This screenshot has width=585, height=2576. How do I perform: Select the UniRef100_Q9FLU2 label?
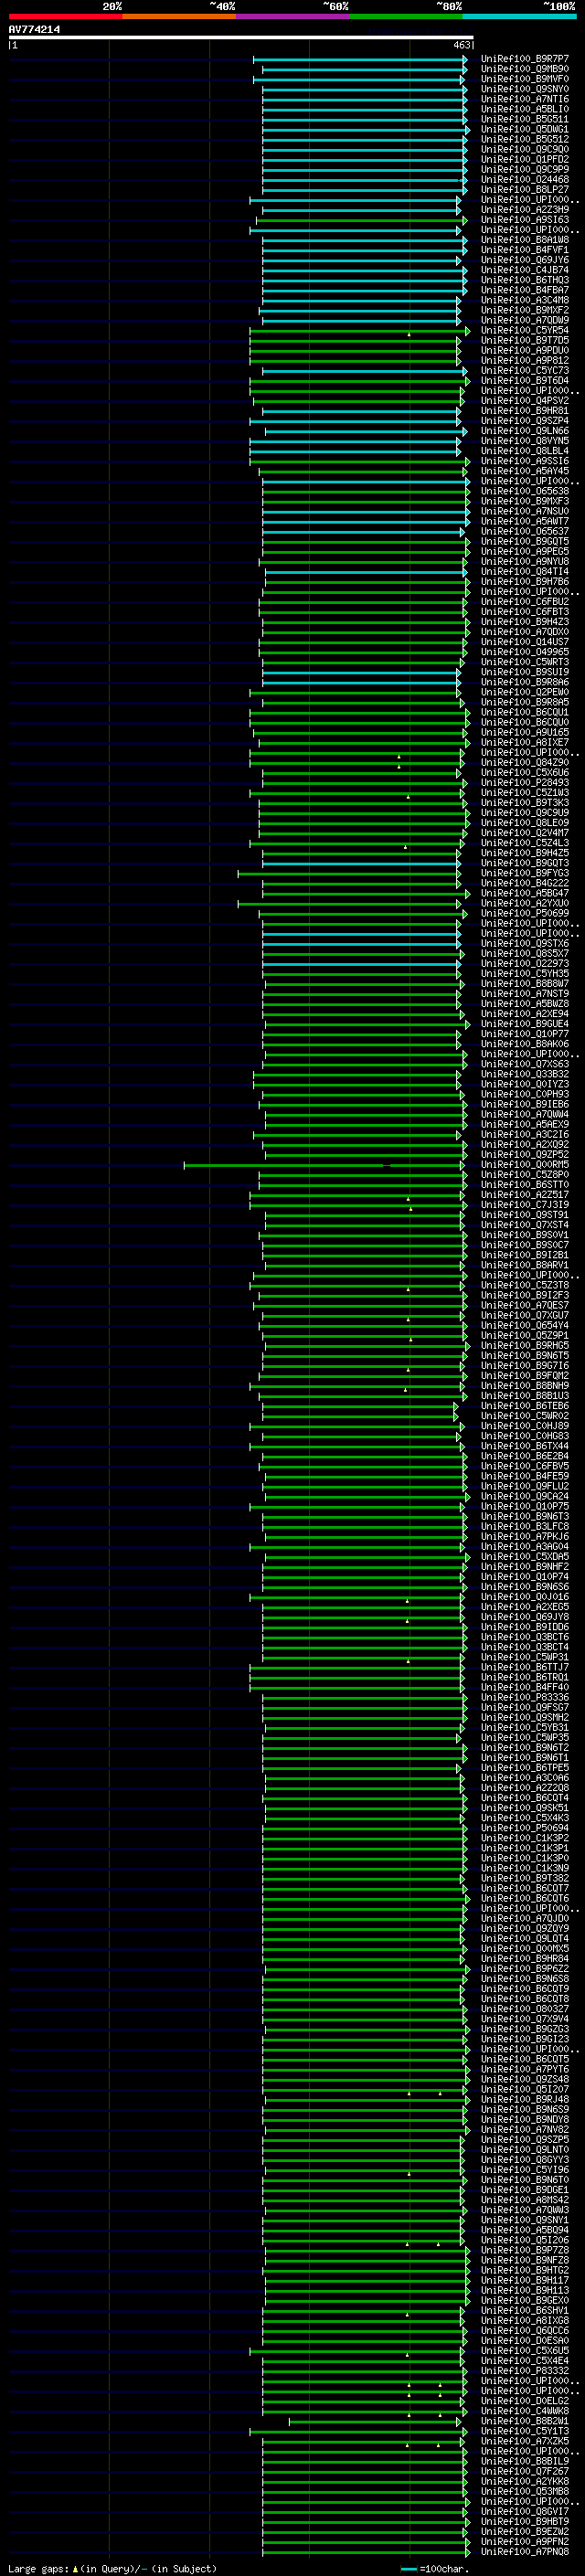tap(525, 1486)
